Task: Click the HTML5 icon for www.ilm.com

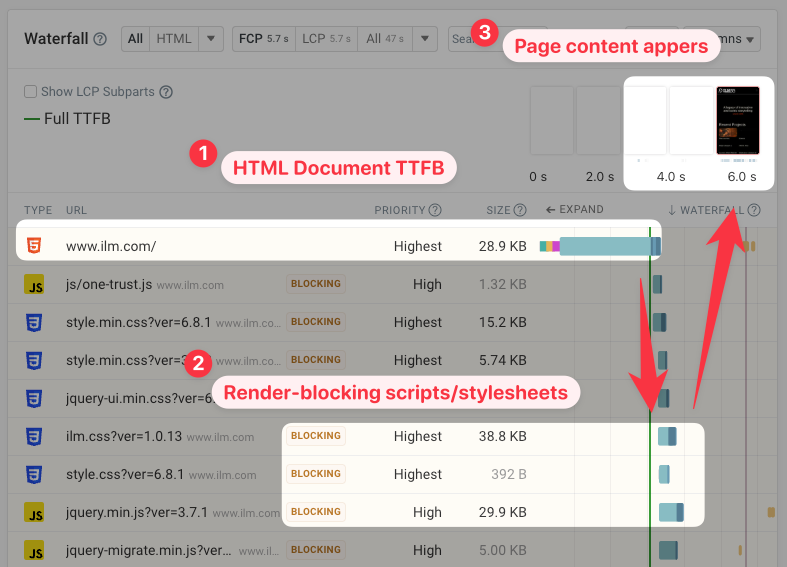Action: [34, 246]
